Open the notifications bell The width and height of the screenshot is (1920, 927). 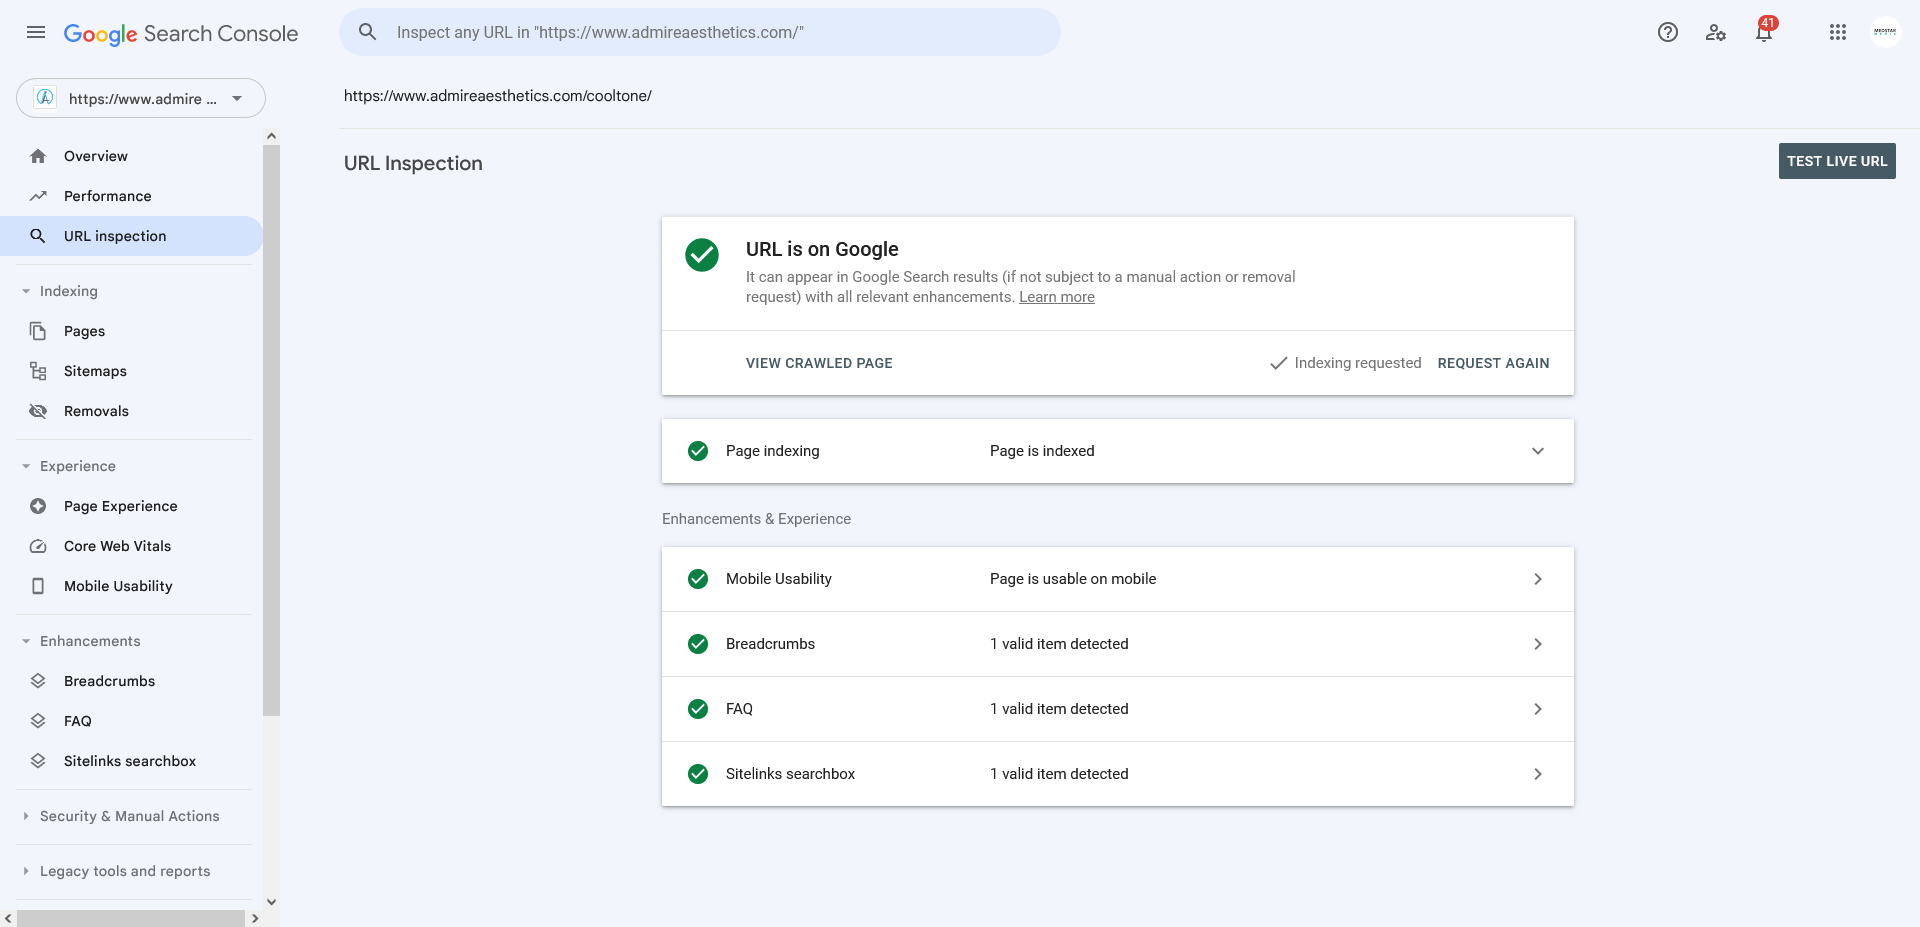coord(1764,32)
